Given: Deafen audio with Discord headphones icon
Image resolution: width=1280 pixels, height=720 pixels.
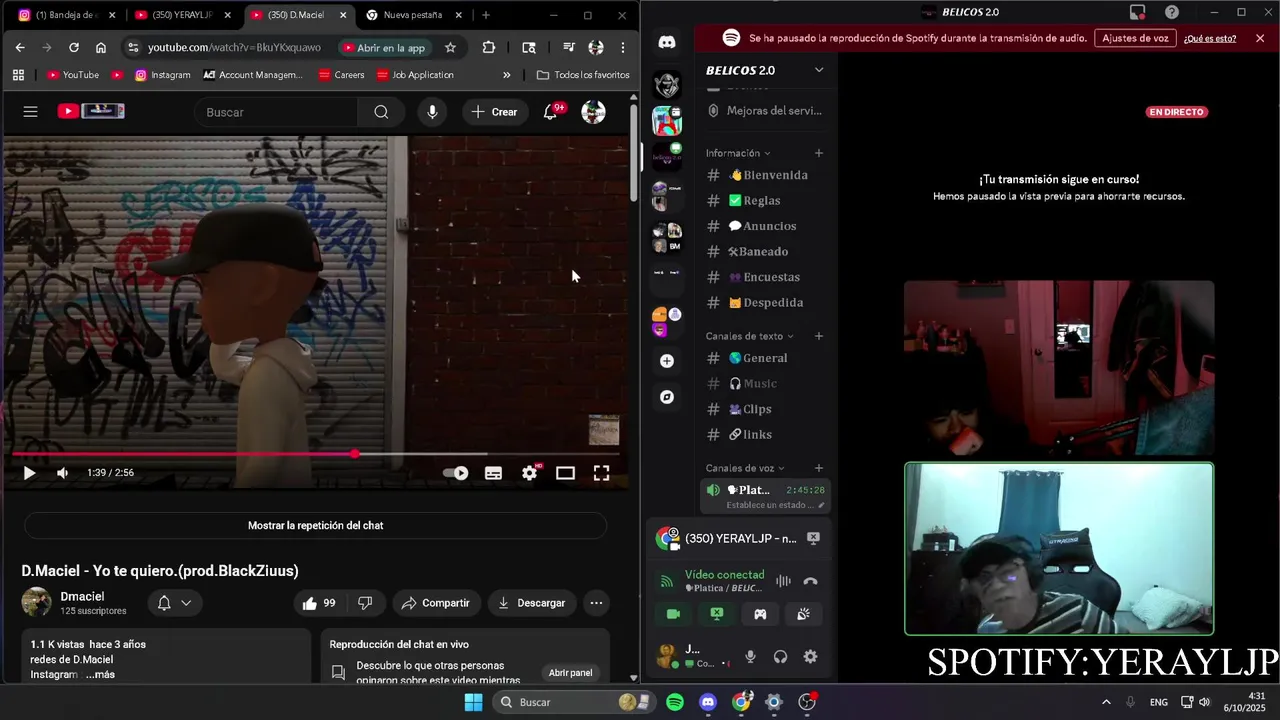Looking at the screenshot, I should tap(780, 657).
